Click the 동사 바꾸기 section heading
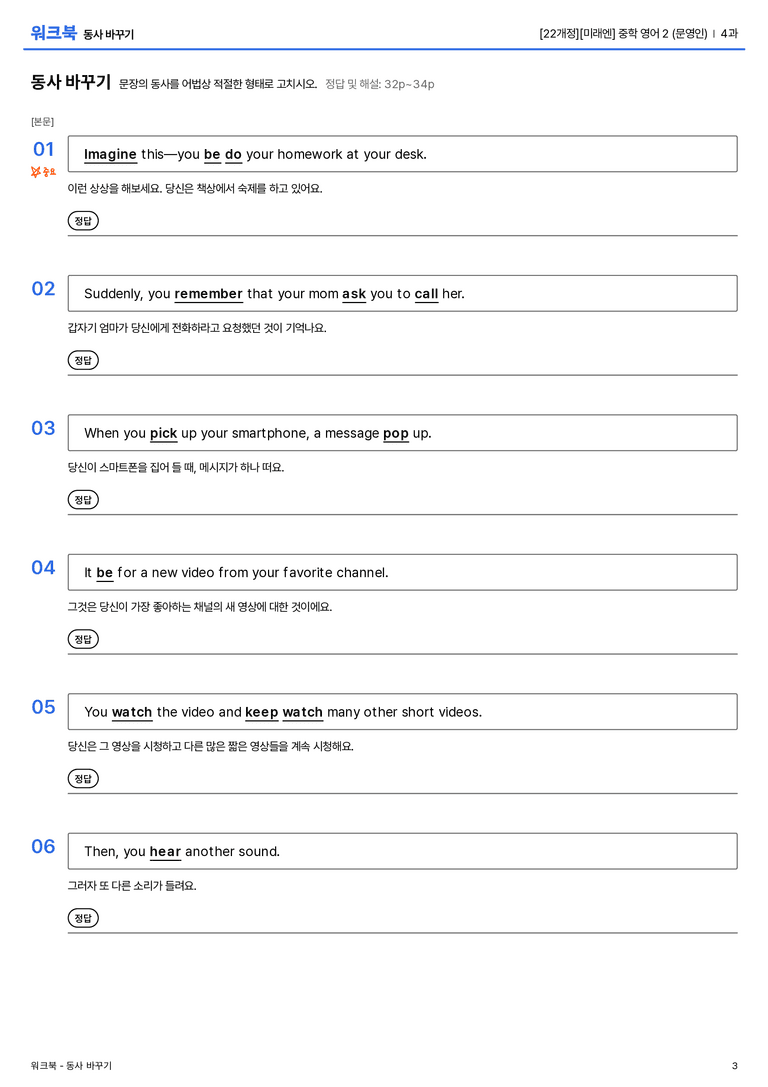Image resolution: width=768 pixels, height=1087 pixels. (x=71, y=82)
